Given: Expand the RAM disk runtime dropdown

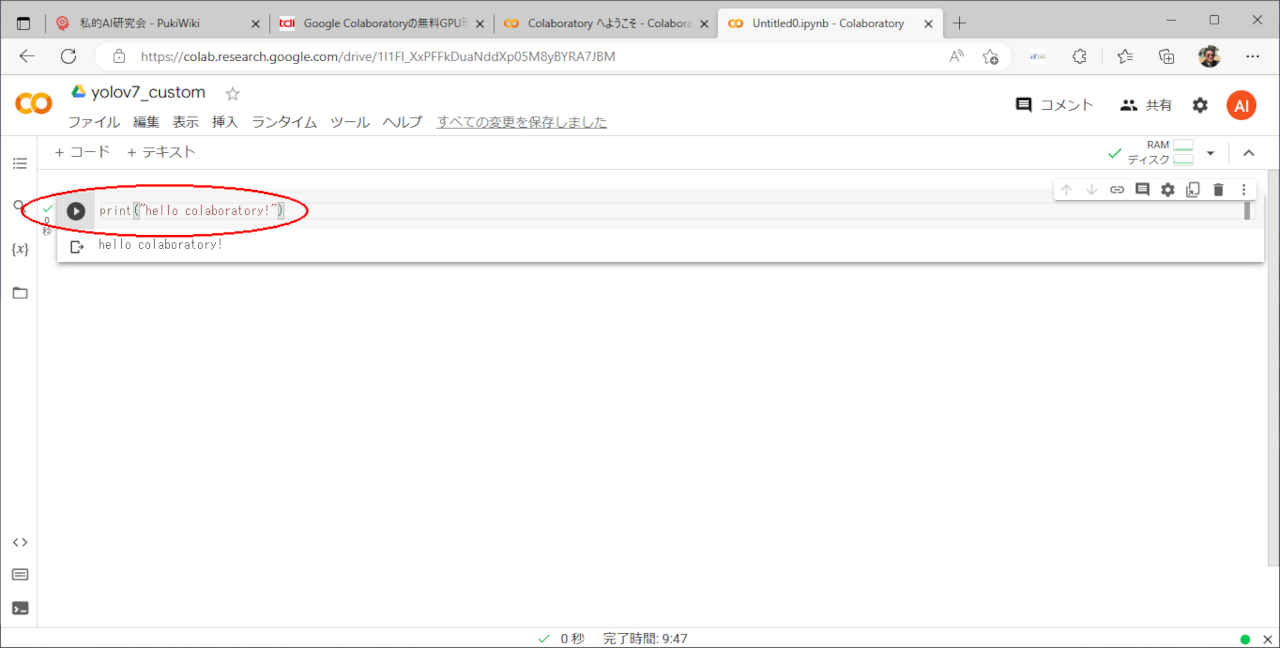Looking at the screenshot, I should 1210,154.
